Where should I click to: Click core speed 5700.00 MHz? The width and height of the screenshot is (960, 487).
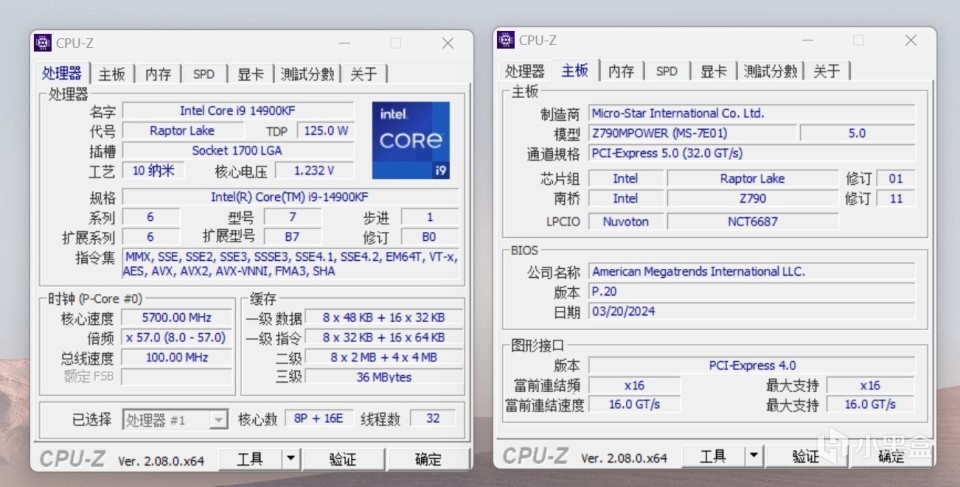176,317
